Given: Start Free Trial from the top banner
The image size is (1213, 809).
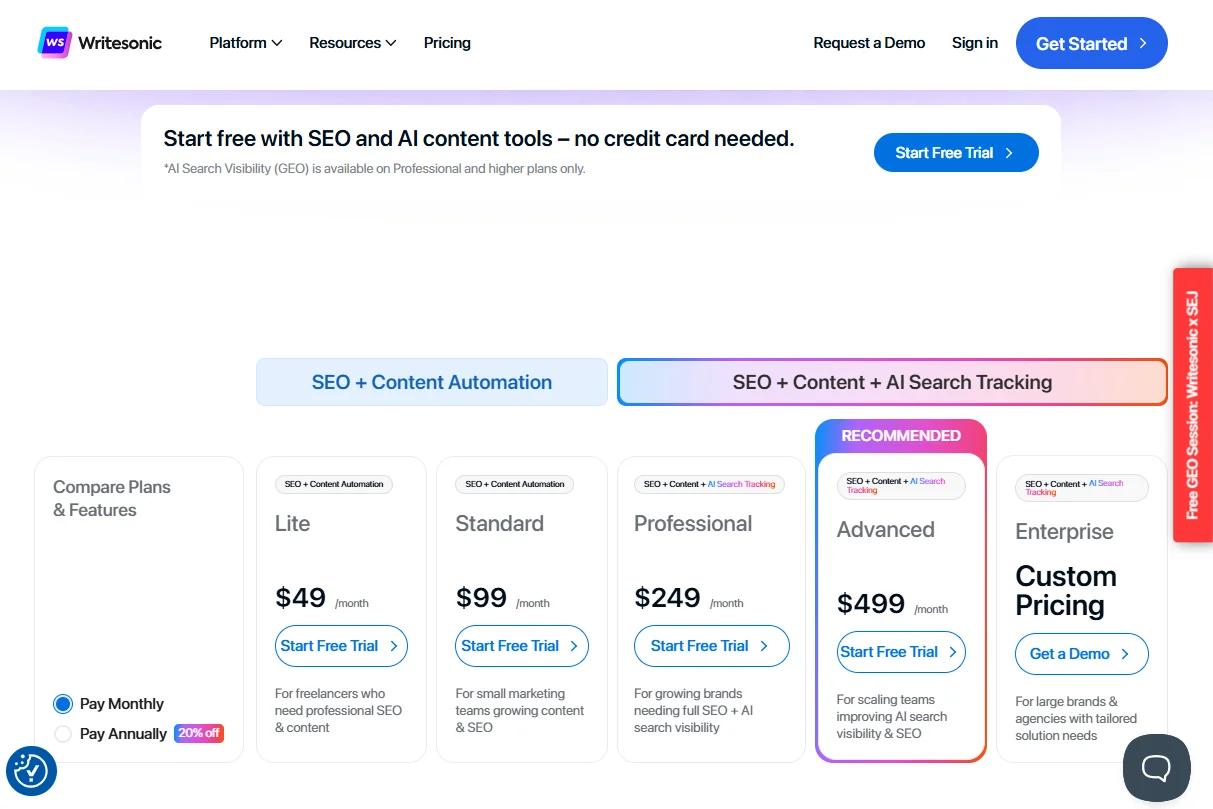Looking at the screenshot, I should click(x=955, y=152).
